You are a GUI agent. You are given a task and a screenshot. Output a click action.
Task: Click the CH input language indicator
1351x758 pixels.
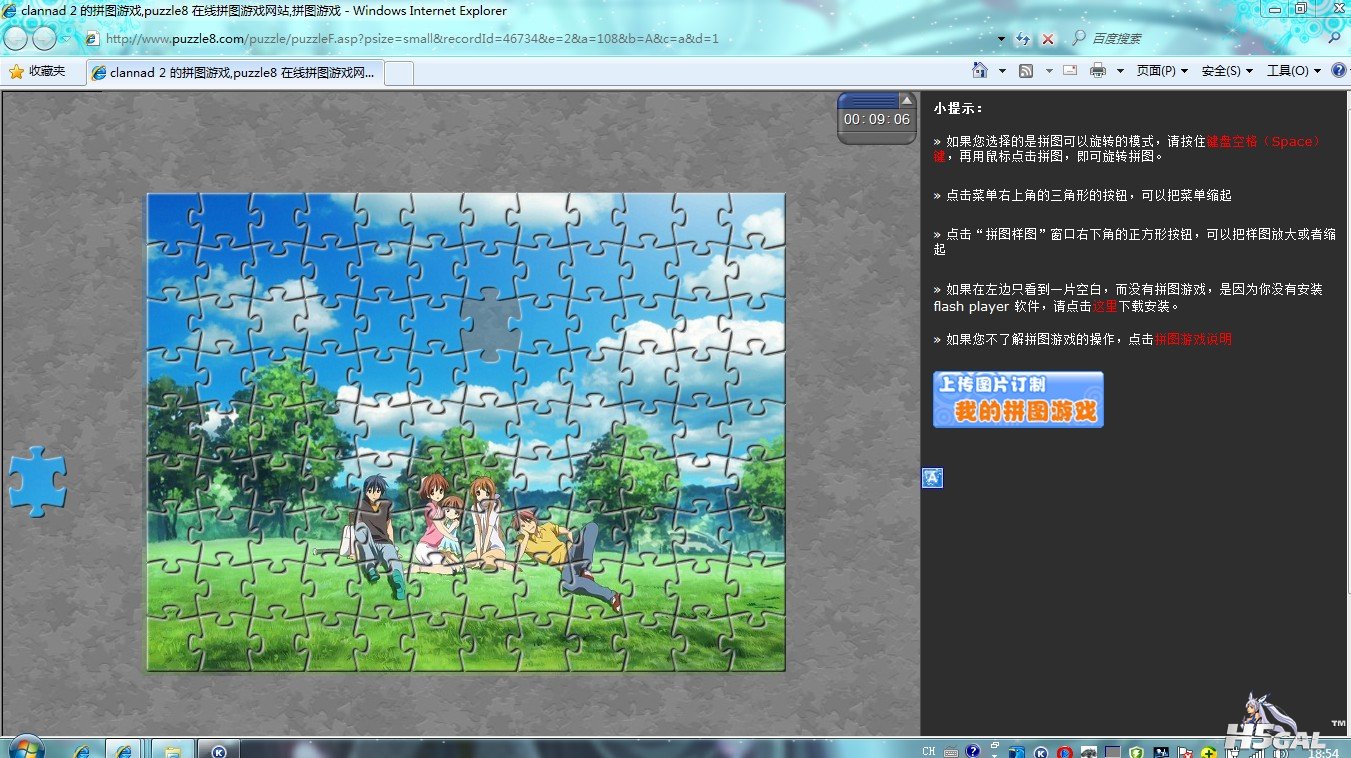click(x=929, y=751)
